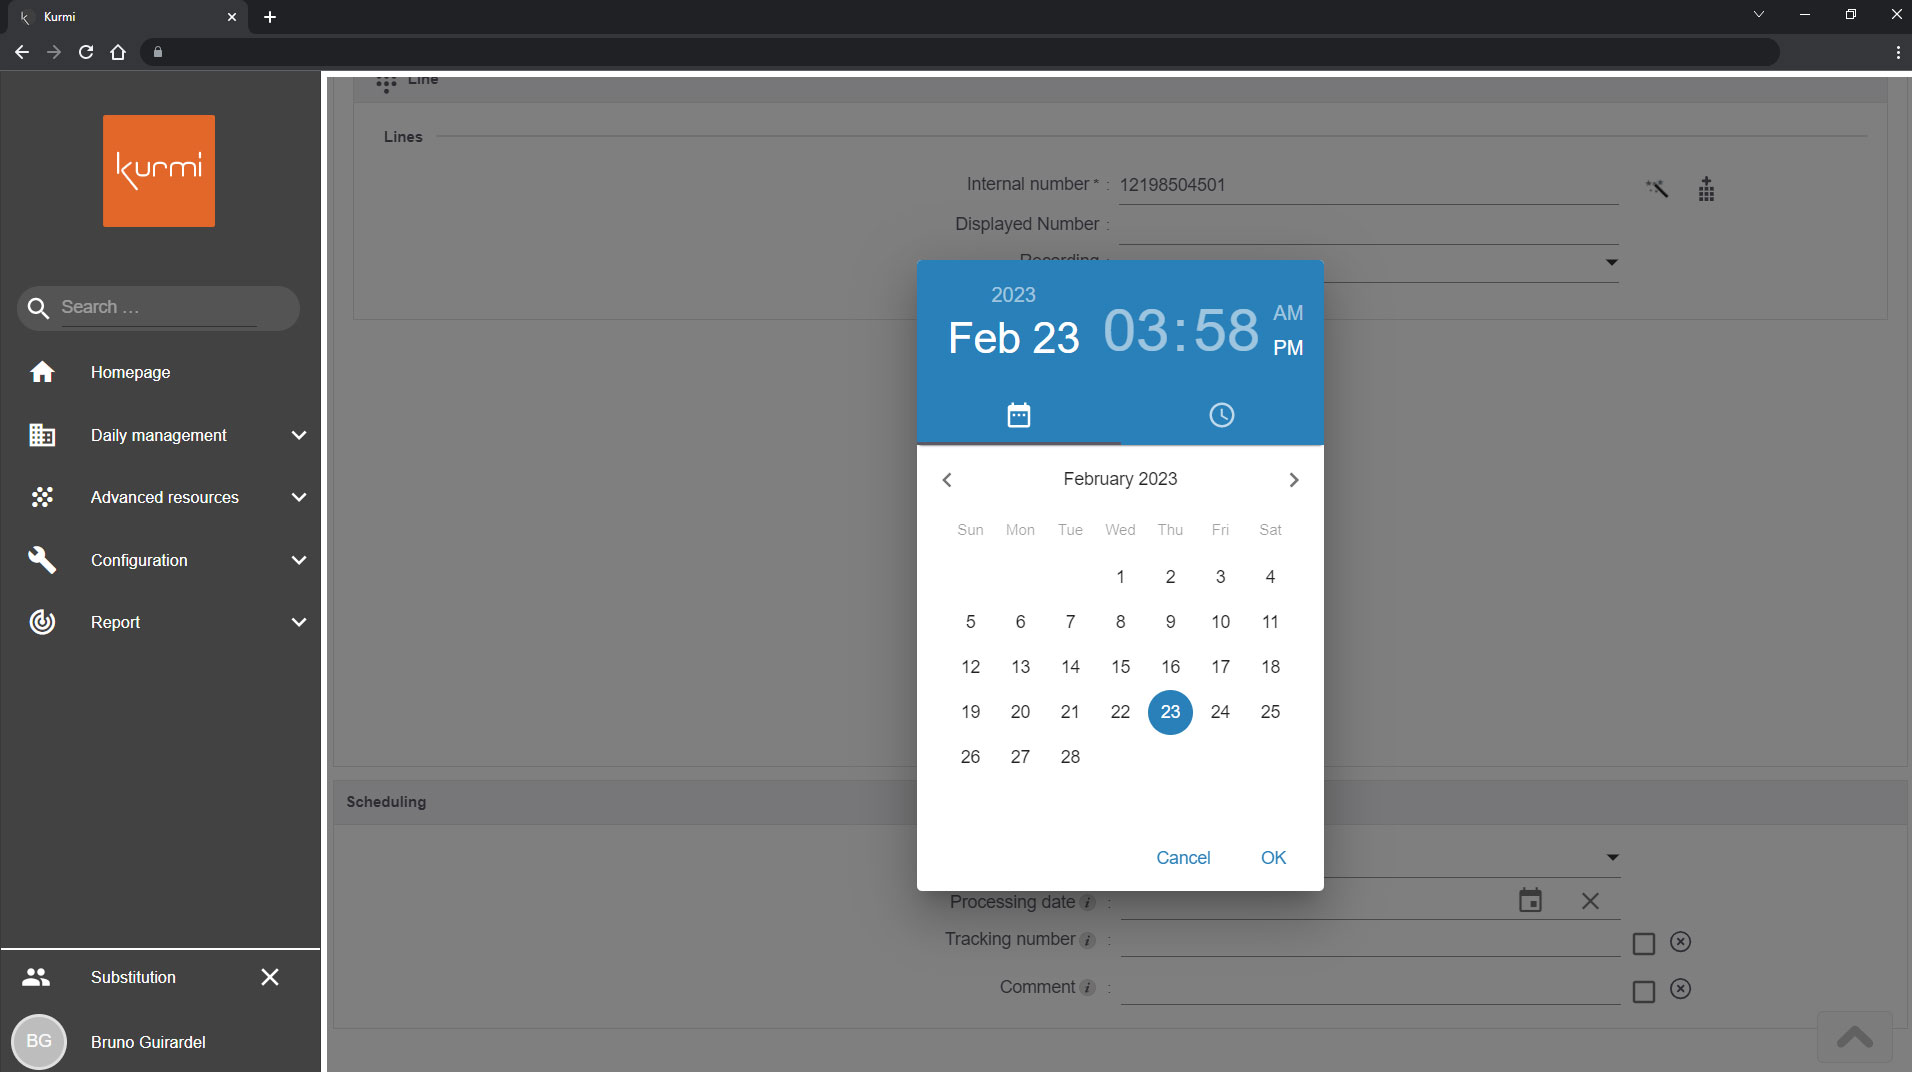Image resolution: width=1912 pixels, height=1072 pixels.
Task: Select February 24 in the calendar
Action: click(x=1220, y=712)
